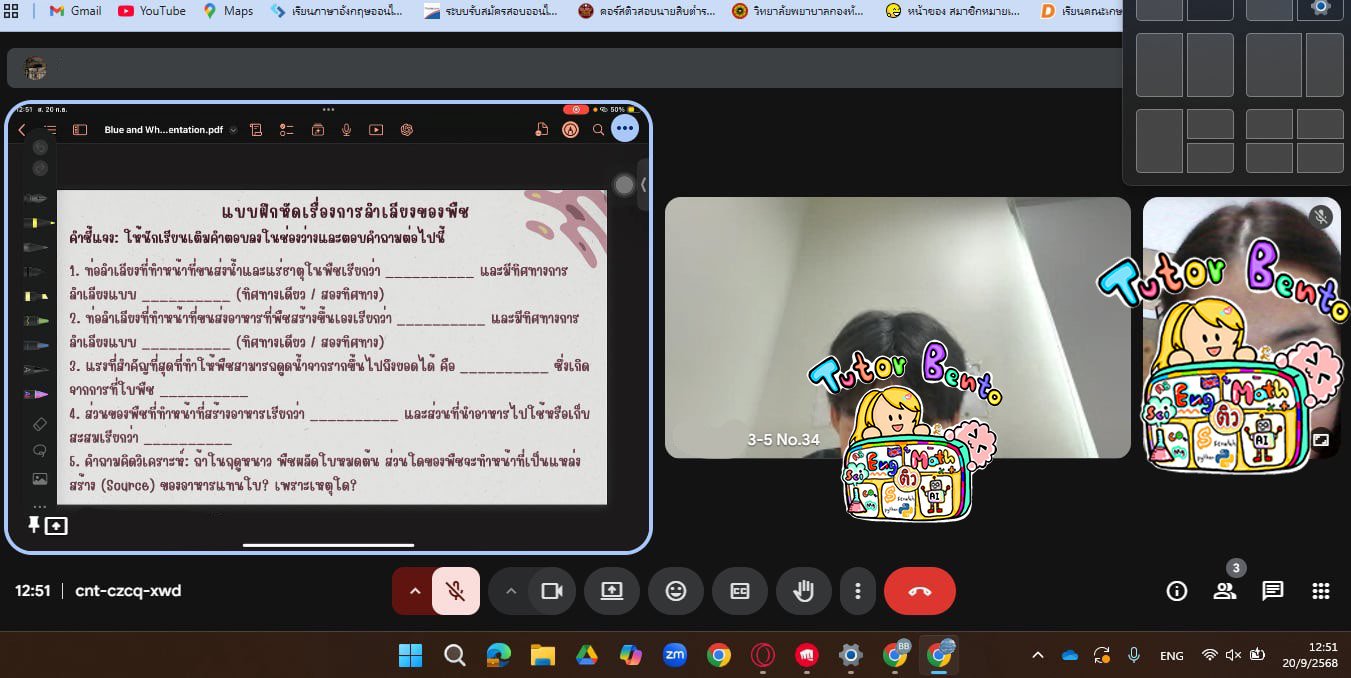Open File Explorer from the taskbar
The image size is (1351, 678).
[x=542, y=655]
